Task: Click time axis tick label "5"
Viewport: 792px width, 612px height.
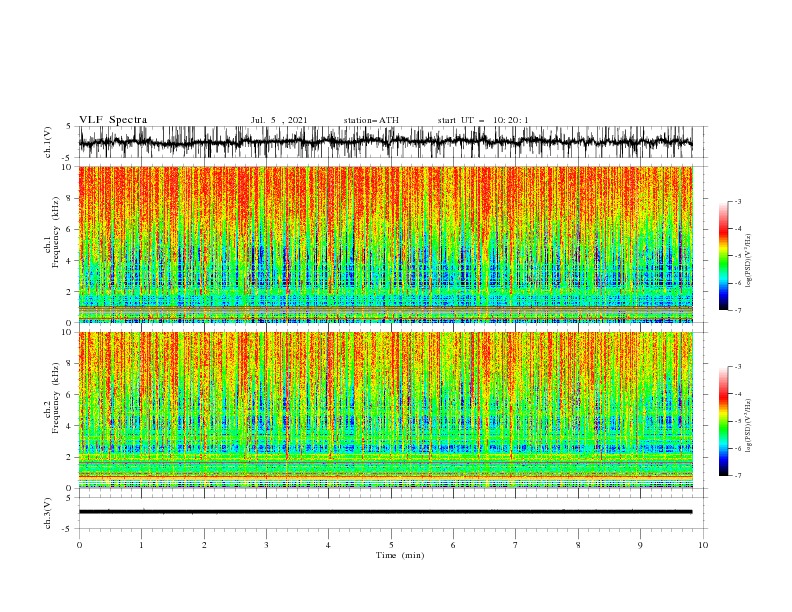Action: point(391,545)
